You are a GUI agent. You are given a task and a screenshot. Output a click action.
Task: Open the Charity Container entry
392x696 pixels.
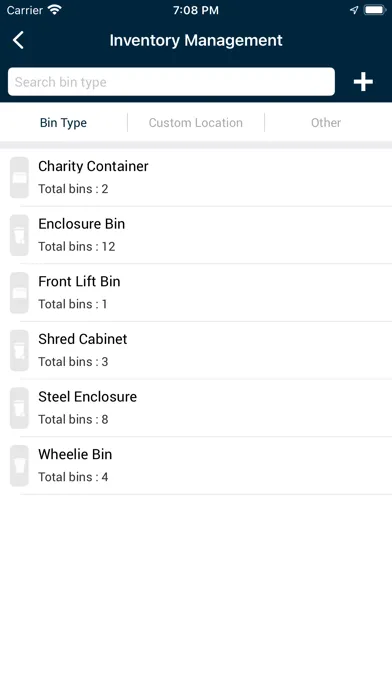[196, 177]
